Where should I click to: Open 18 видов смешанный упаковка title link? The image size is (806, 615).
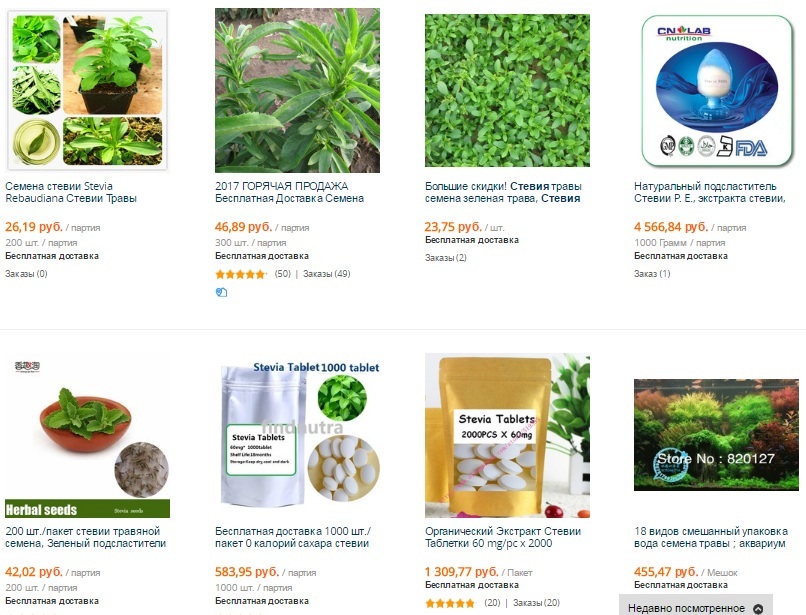(x=711, y=537)
